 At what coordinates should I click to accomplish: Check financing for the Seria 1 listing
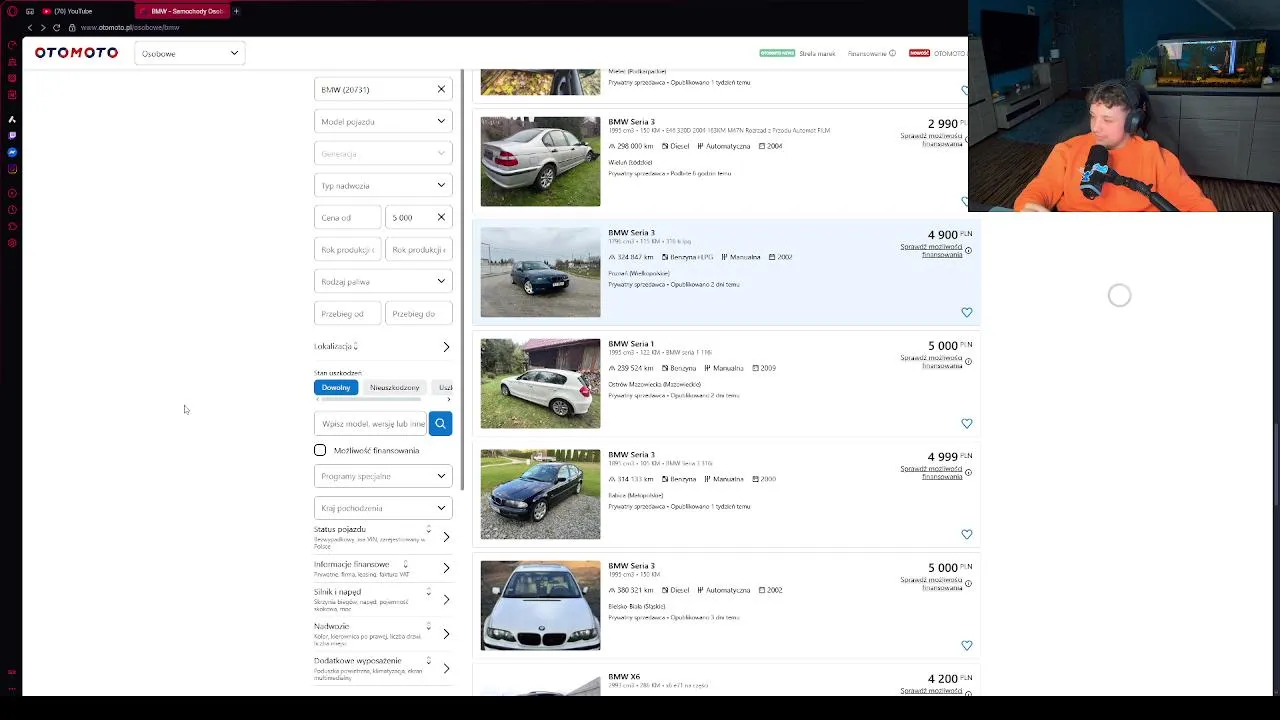click(x=931, y=361)
